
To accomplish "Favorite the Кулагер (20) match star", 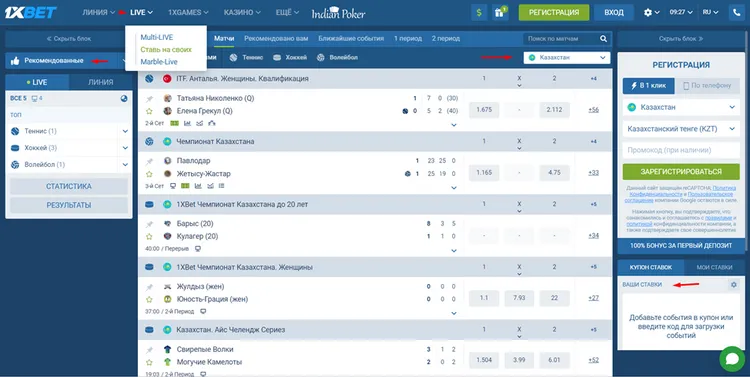I will pos(149,236).
